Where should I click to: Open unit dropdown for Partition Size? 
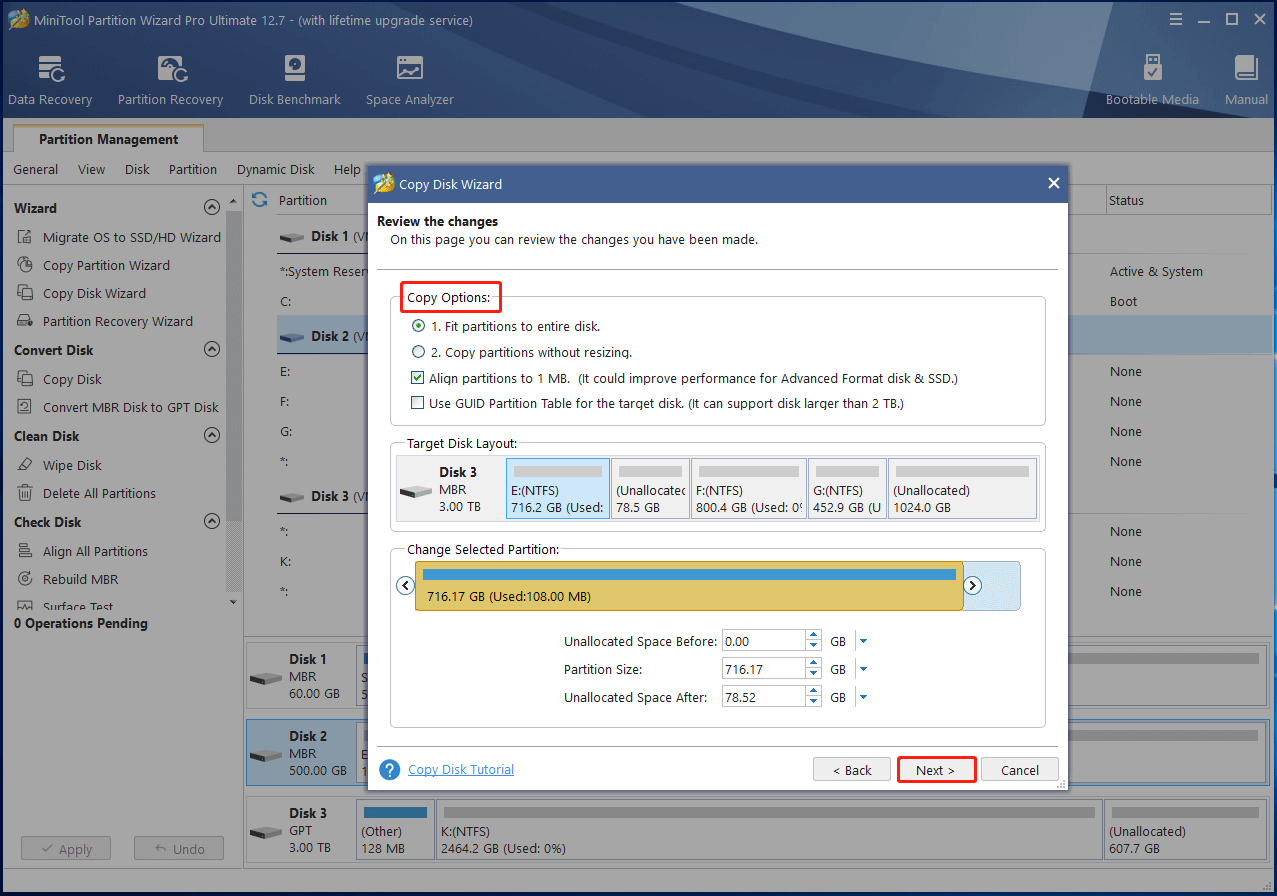[x=863, y=670]
